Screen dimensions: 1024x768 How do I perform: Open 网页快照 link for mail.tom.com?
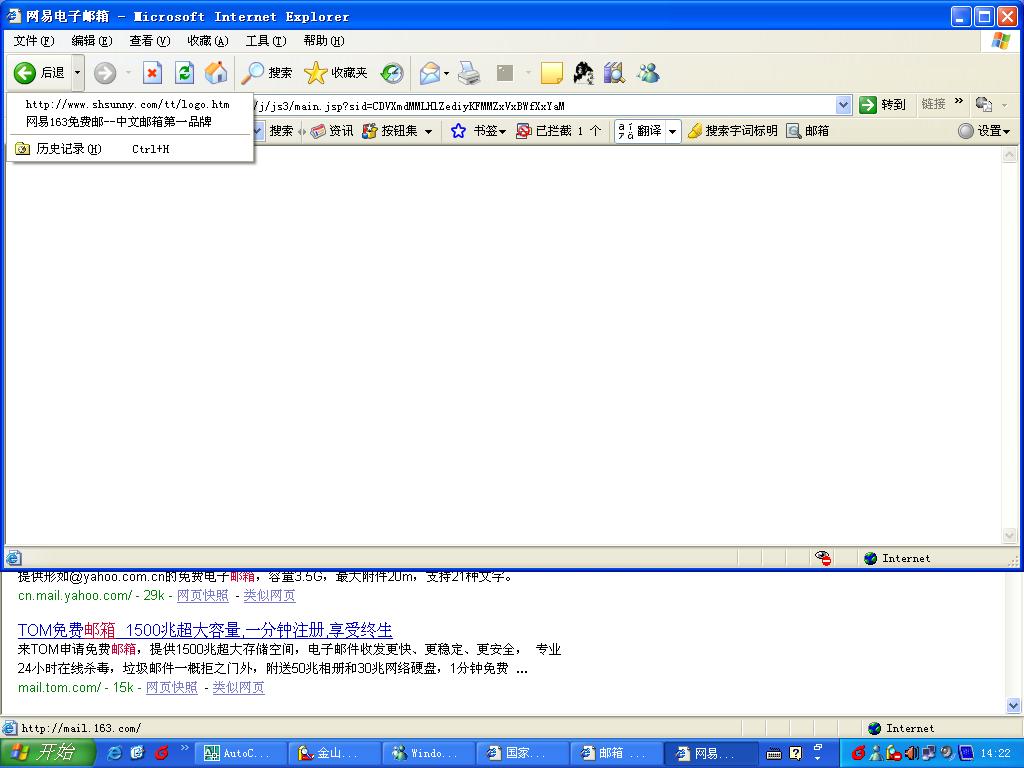pos(172,688)
